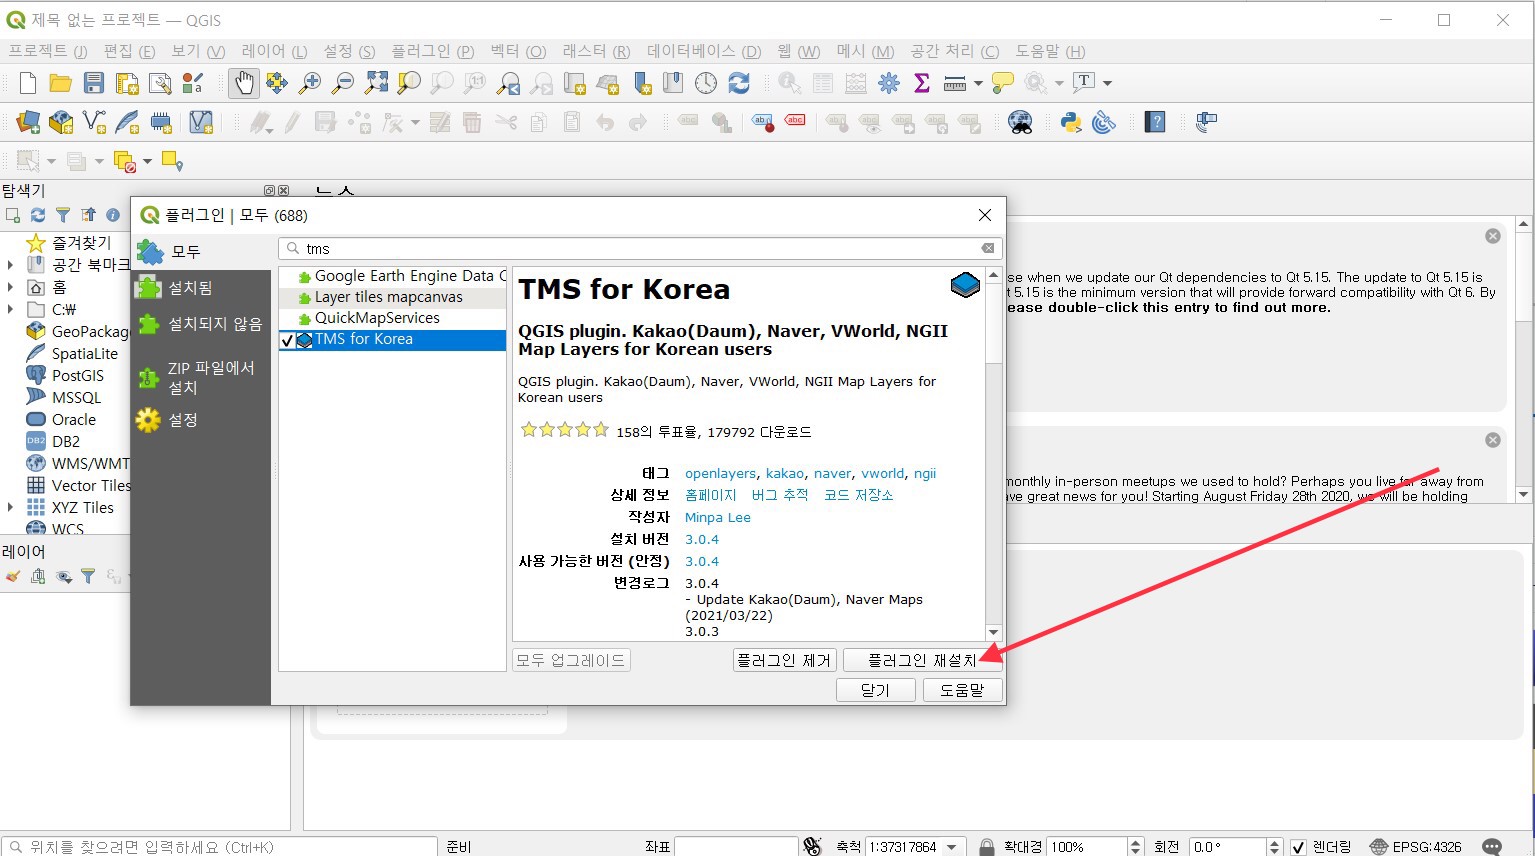
Task: Toggle extents display icon beside coordinate box
Action: [x=812, y=847]
